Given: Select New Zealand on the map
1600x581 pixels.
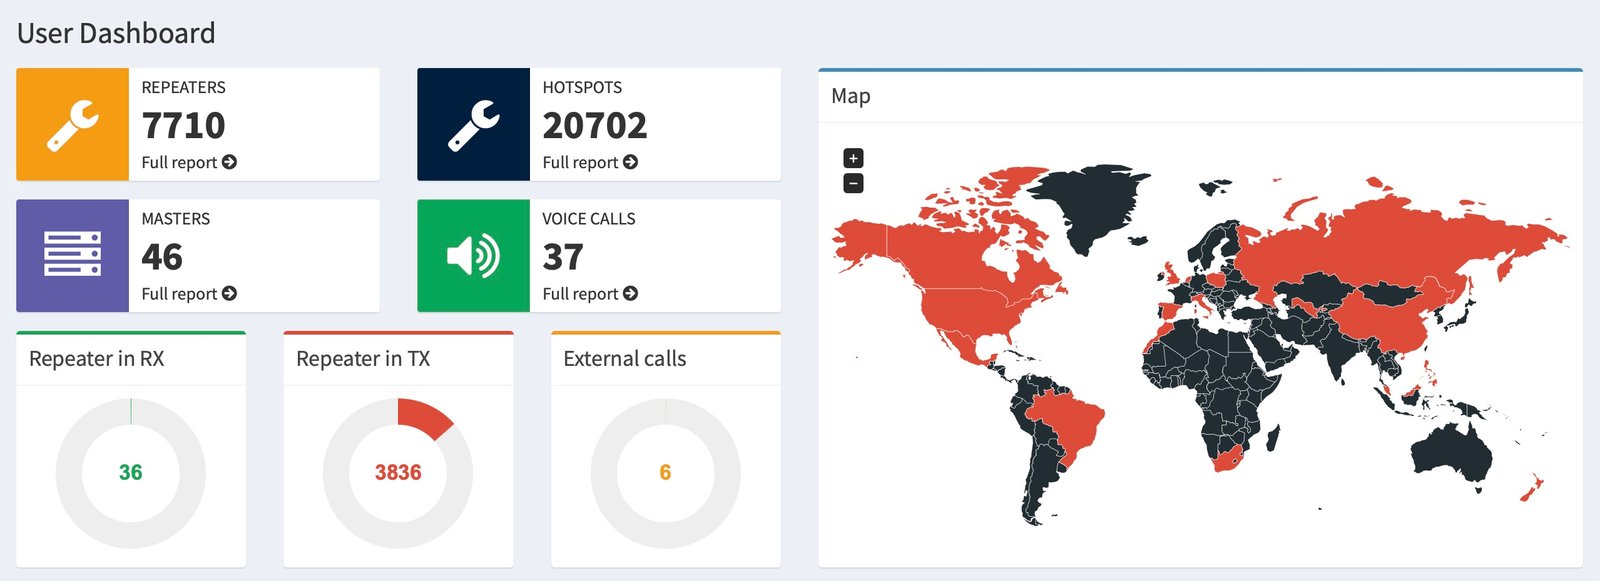Looking at the screenshot, I should (x=1531, y=489).
